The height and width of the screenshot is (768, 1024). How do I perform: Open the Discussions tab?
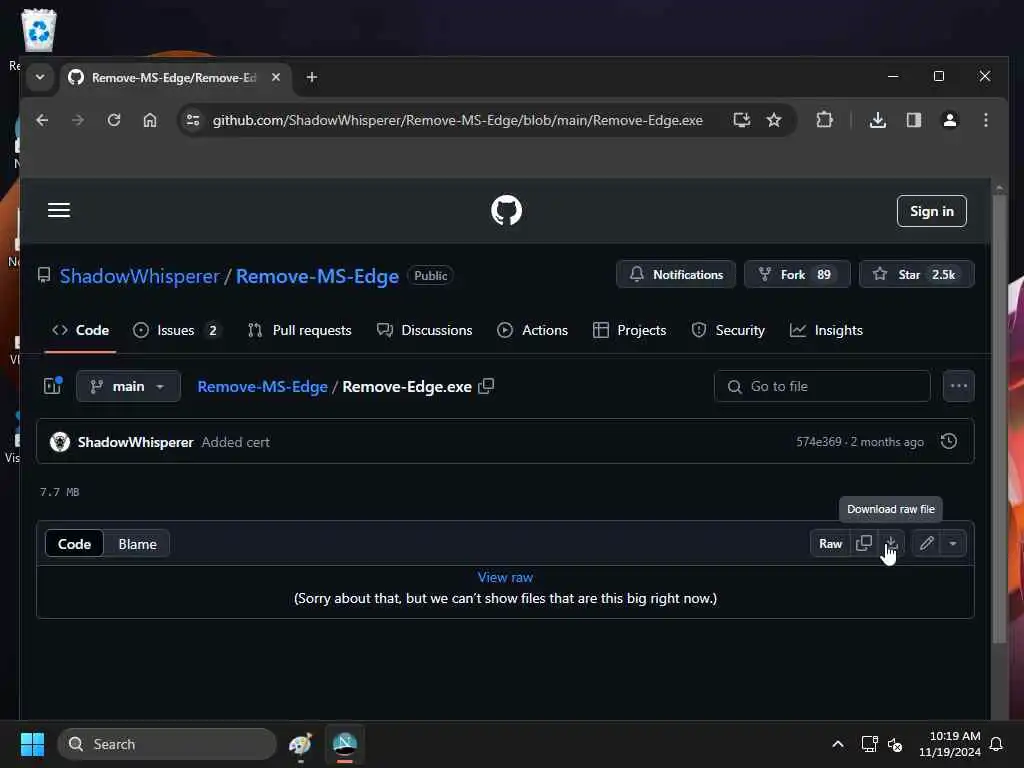click(424, 330)
